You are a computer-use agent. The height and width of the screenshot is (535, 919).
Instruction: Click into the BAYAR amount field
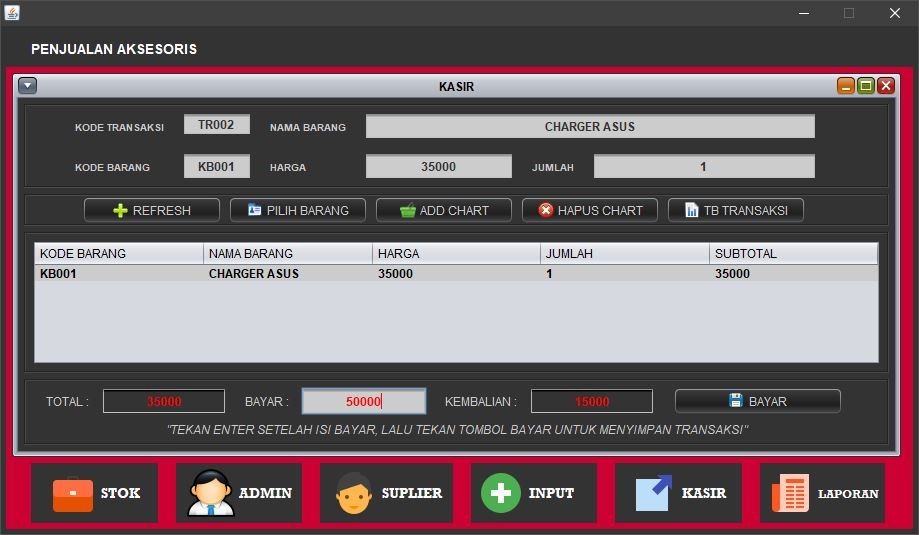[x=364, y=401]
